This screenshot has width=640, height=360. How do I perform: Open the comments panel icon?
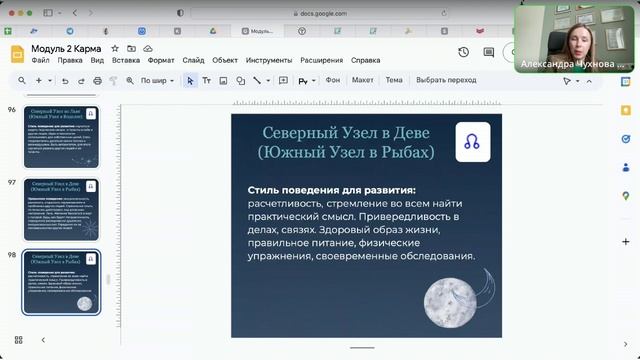tap(489, 52)
